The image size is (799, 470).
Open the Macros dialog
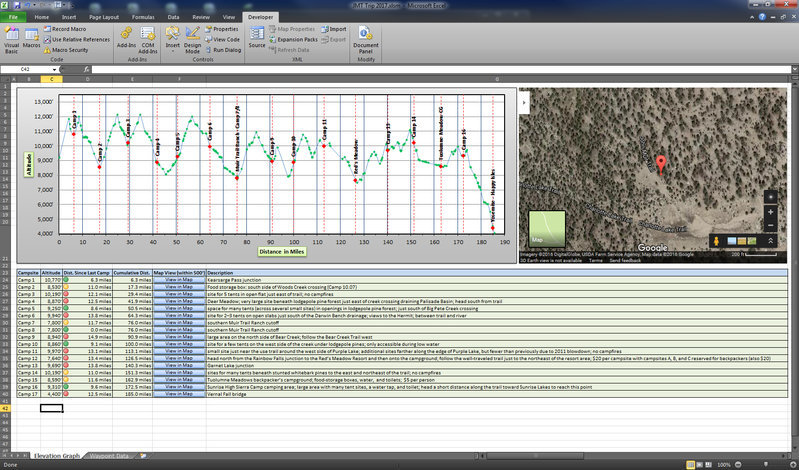tap(31, 39)
